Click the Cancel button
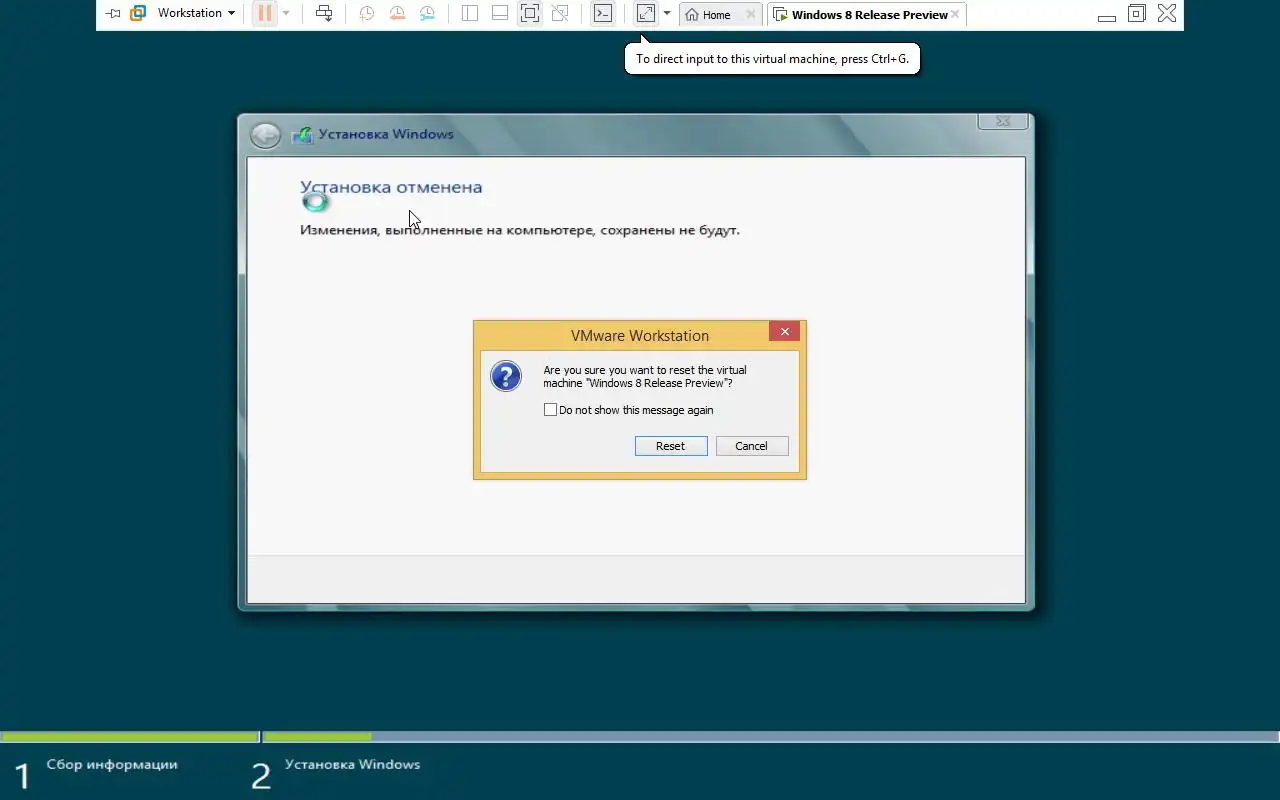Viewport: 1280px width, 800px height. click(752, 446)
